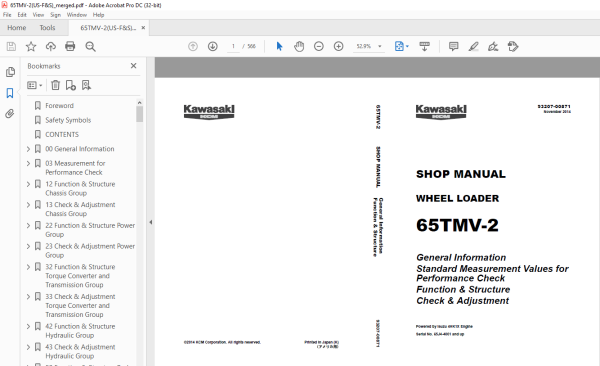The image size is (600, 366).
Task: Open the Window menu
Action: click(x=77, y=15)
